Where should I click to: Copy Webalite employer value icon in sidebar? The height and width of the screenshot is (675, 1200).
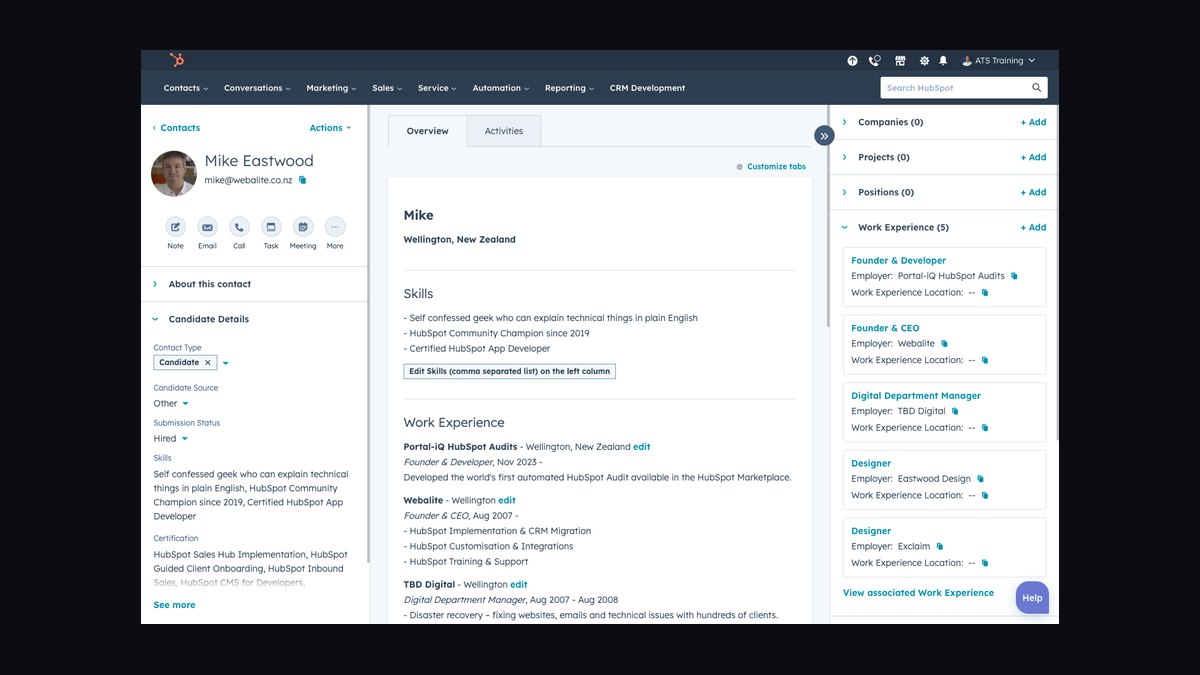point(944,344)
